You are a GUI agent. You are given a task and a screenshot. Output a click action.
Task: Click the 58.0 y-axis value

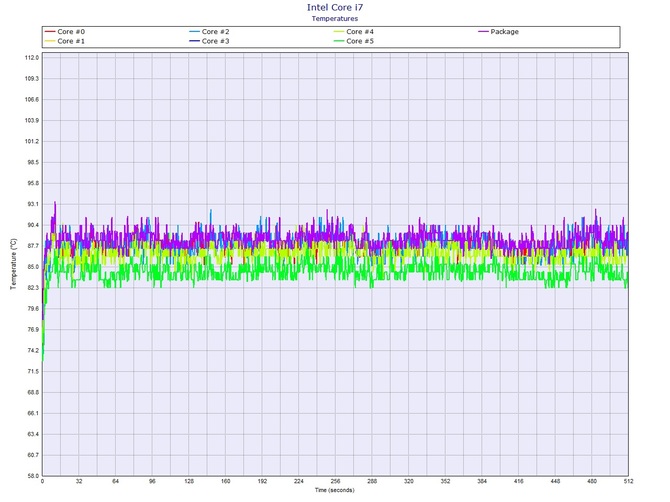[x=33, y=476]
